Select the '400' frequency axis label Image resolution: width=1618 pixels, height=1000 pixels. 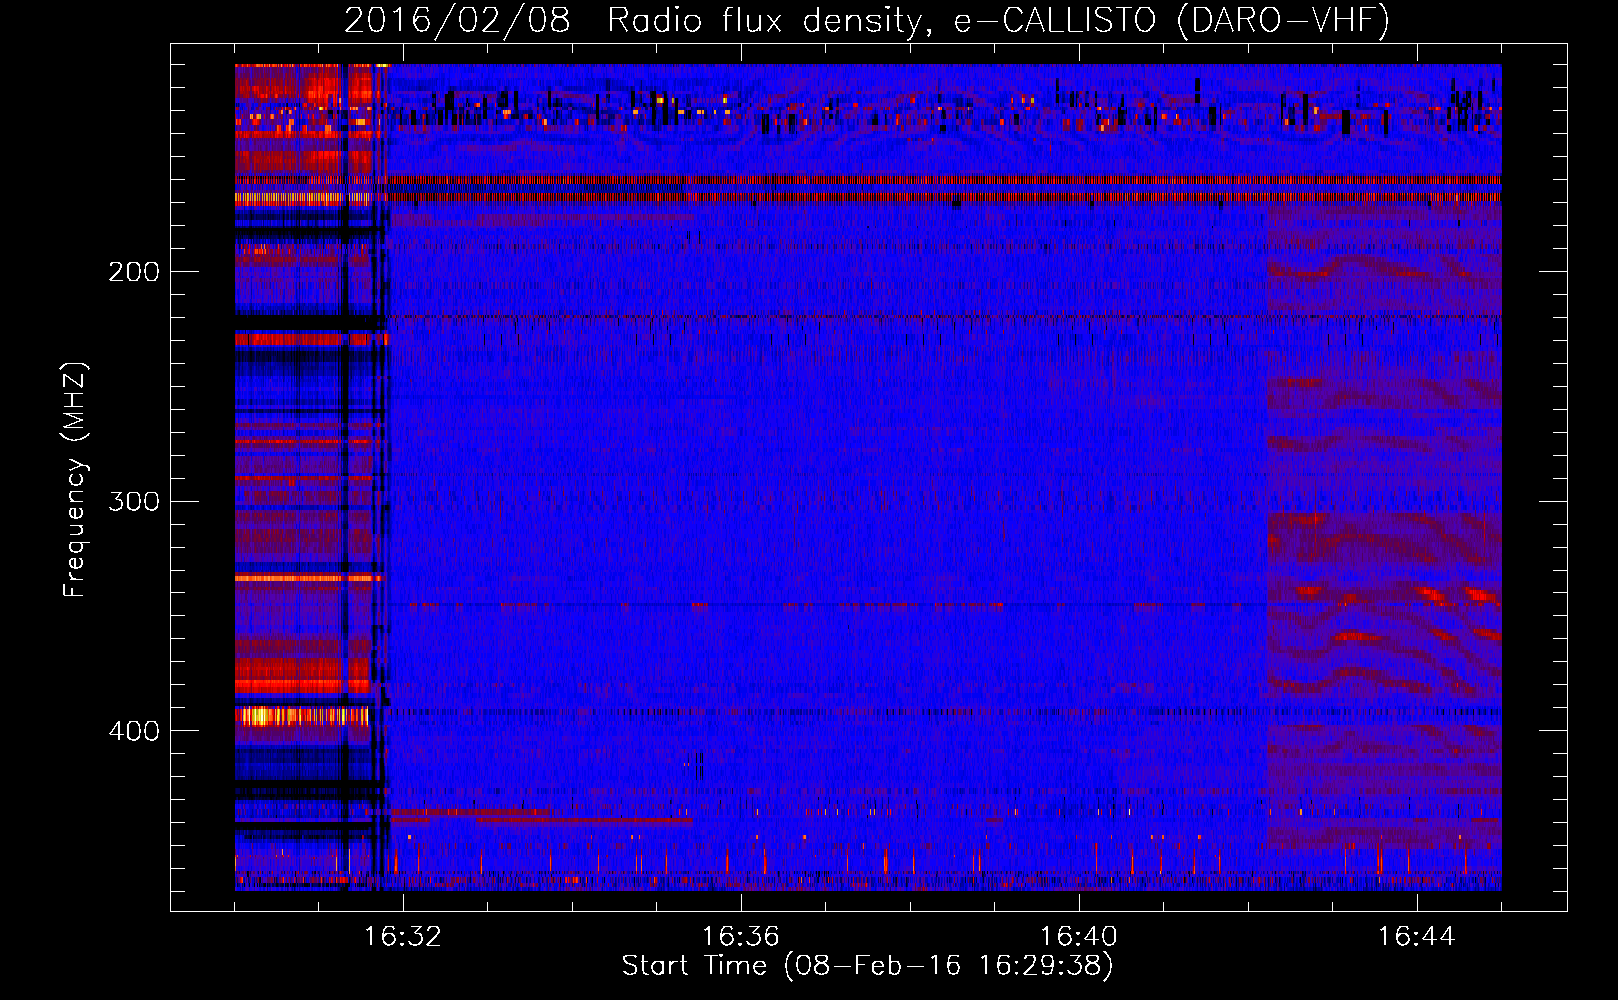tap(134, 731)
